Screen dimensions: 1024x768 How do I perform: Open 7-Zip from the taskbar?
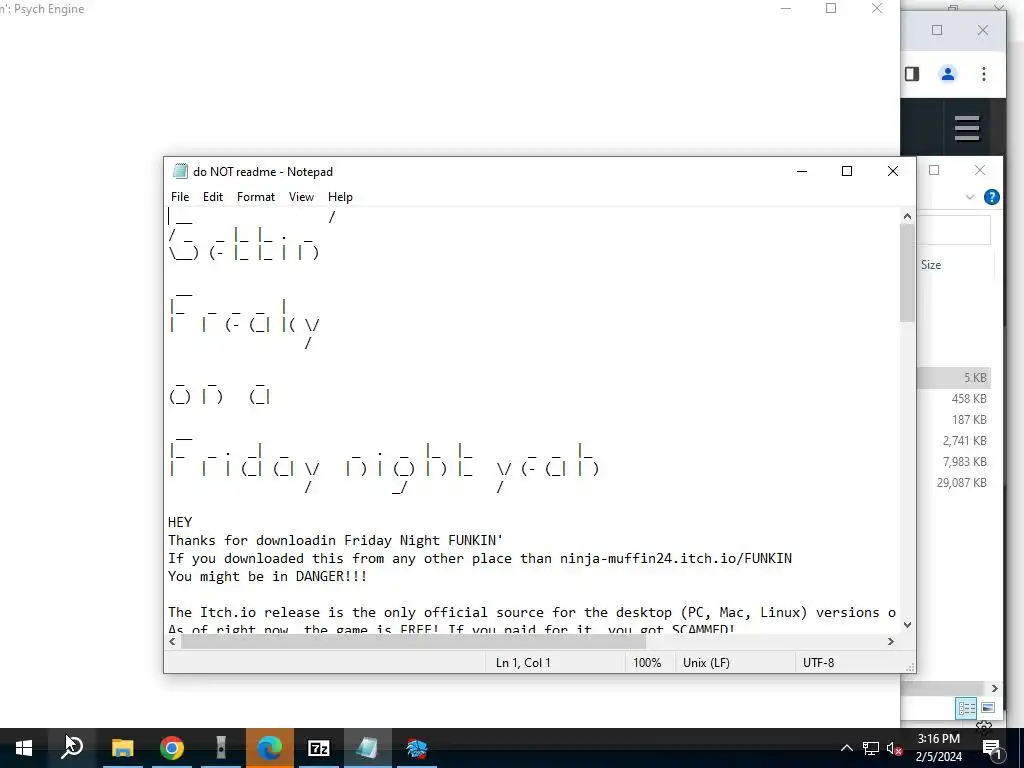(319, 748)
